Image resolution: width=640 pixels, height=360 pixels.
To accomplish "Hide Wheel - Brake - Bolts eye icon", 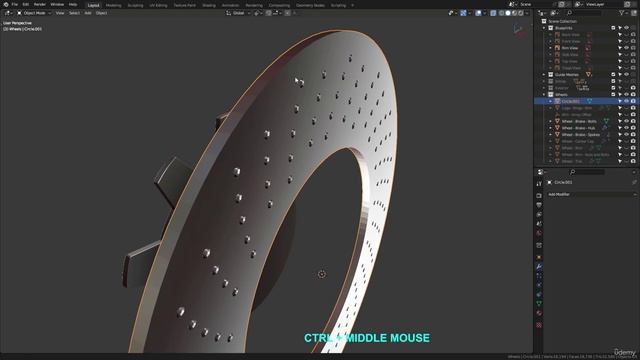I will coord(627,121).
